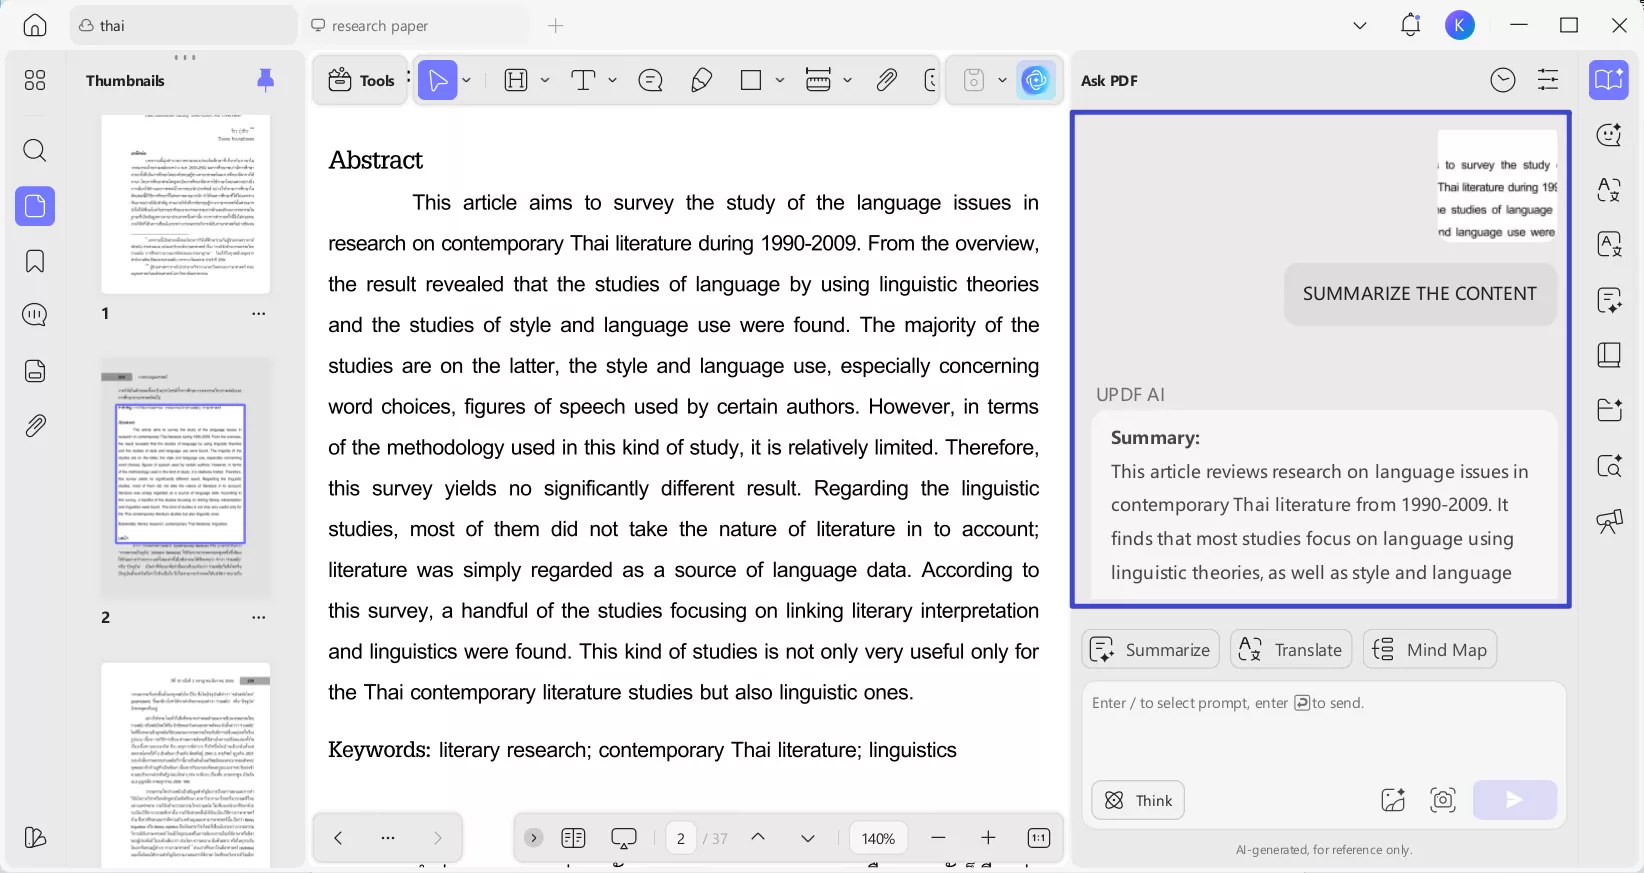Open the sparkle note icon in right sidebar
Image resolution: width=1644 pixels, height=873 pixels.
[x=1609, y=300]
